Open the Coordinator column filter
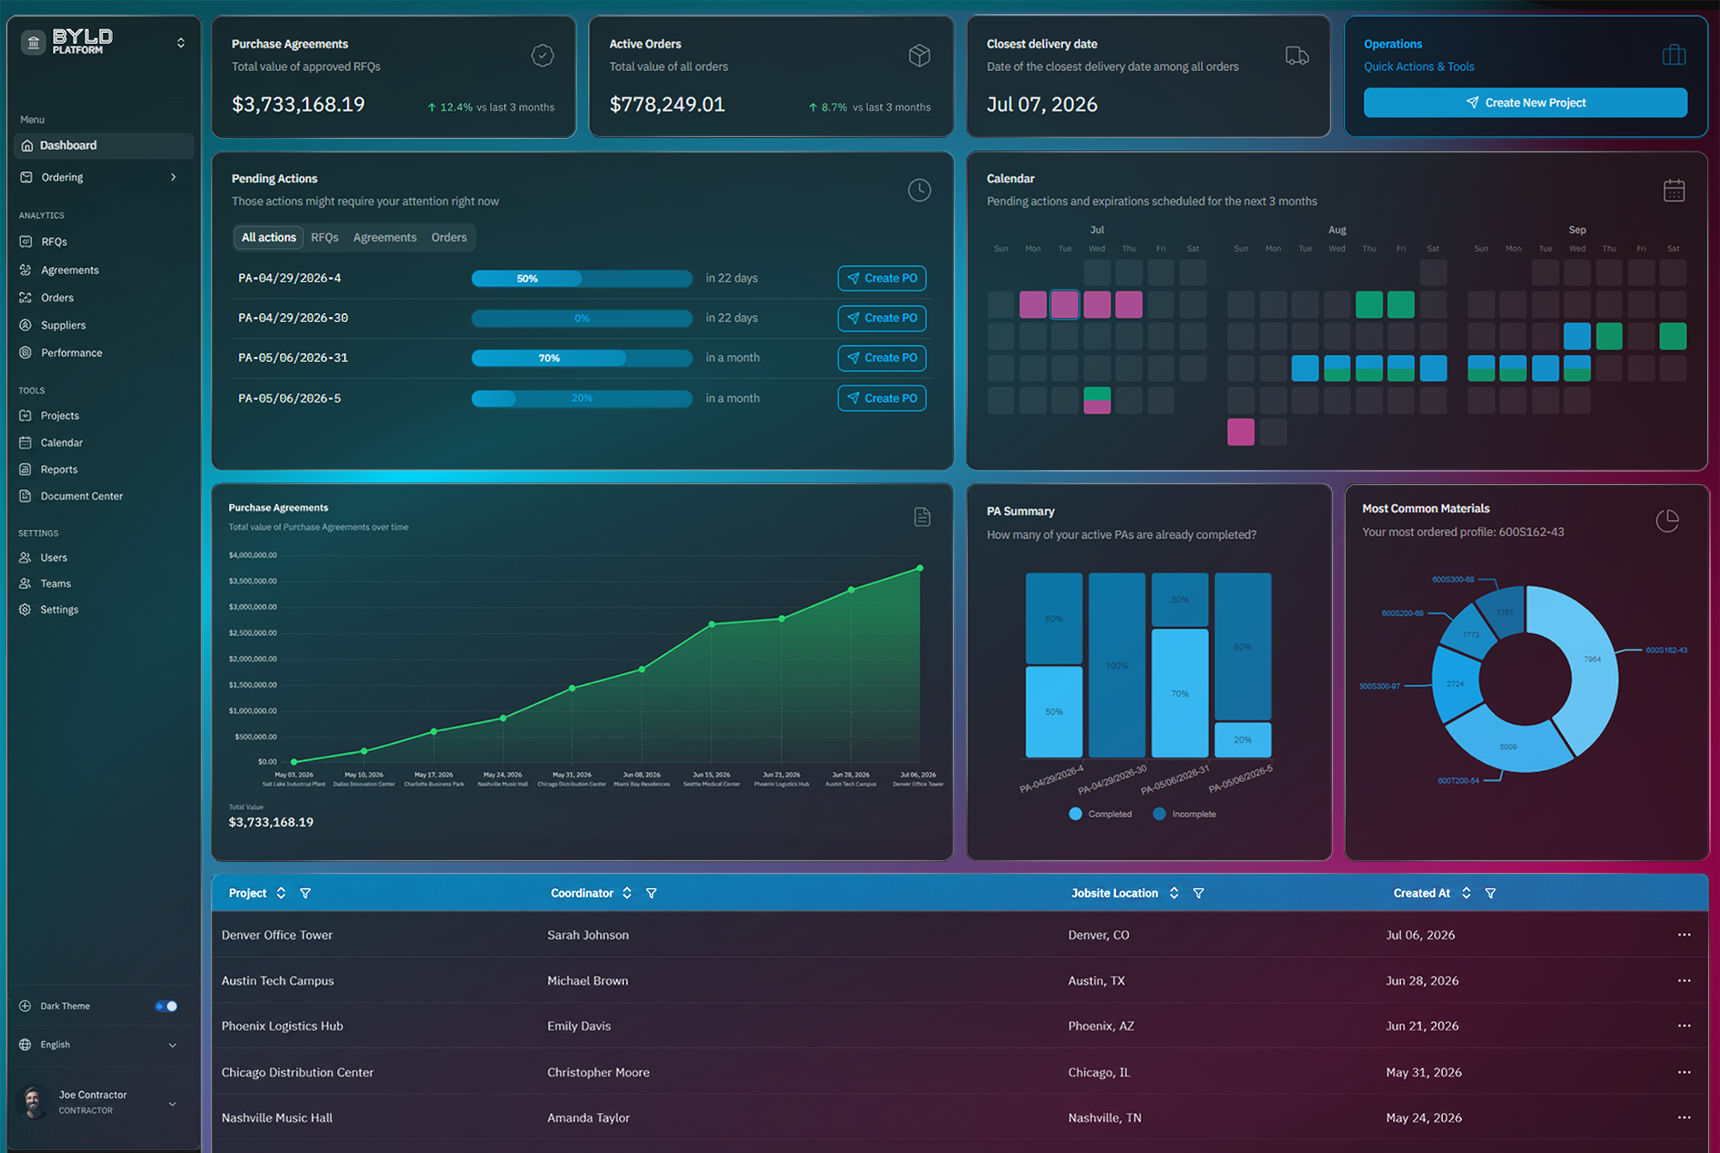This screenshot has height=1153, width=1720. click(651, 894)
